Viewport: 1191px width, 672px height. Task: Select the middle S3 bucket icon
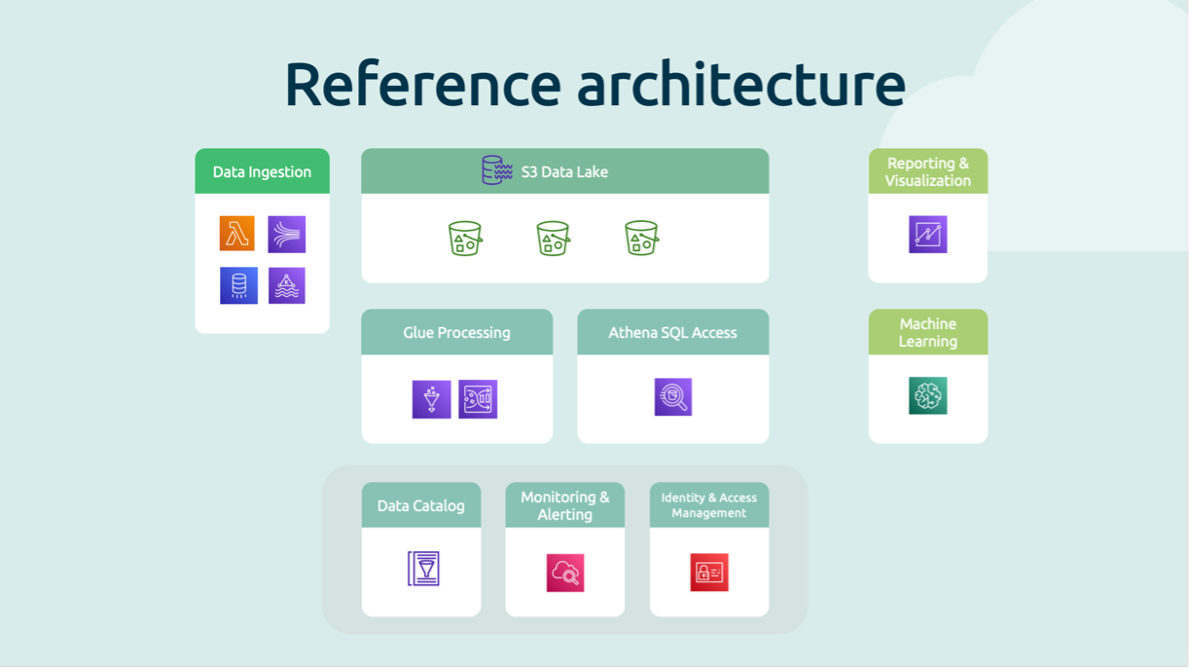coord(553,239)
